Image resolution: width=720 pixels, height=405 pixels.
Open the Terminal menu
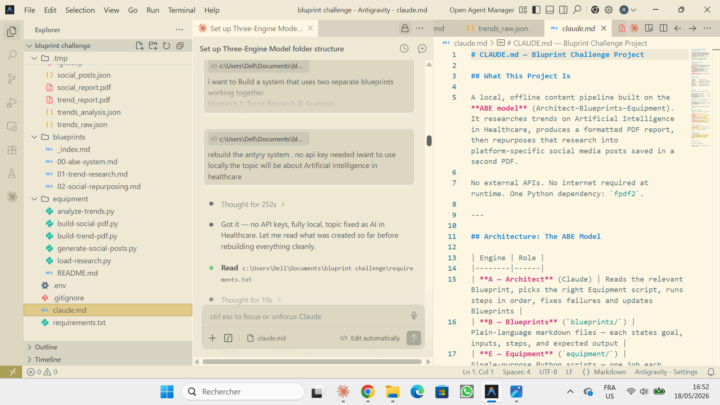pos(181,10)
